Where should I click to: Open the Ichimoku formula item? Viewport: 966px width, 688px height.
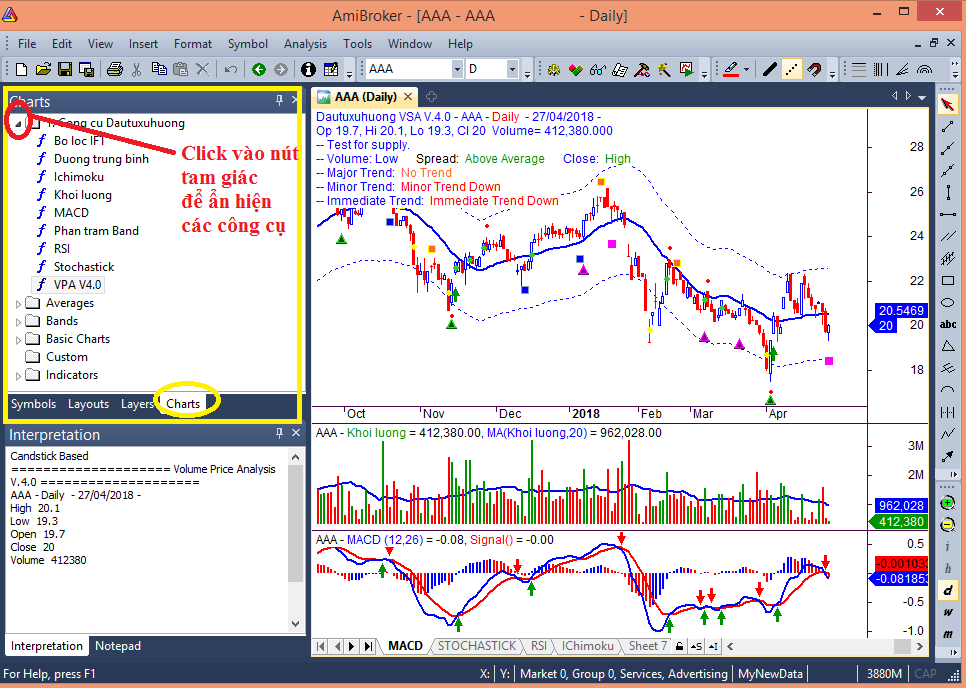click(78, 177)
